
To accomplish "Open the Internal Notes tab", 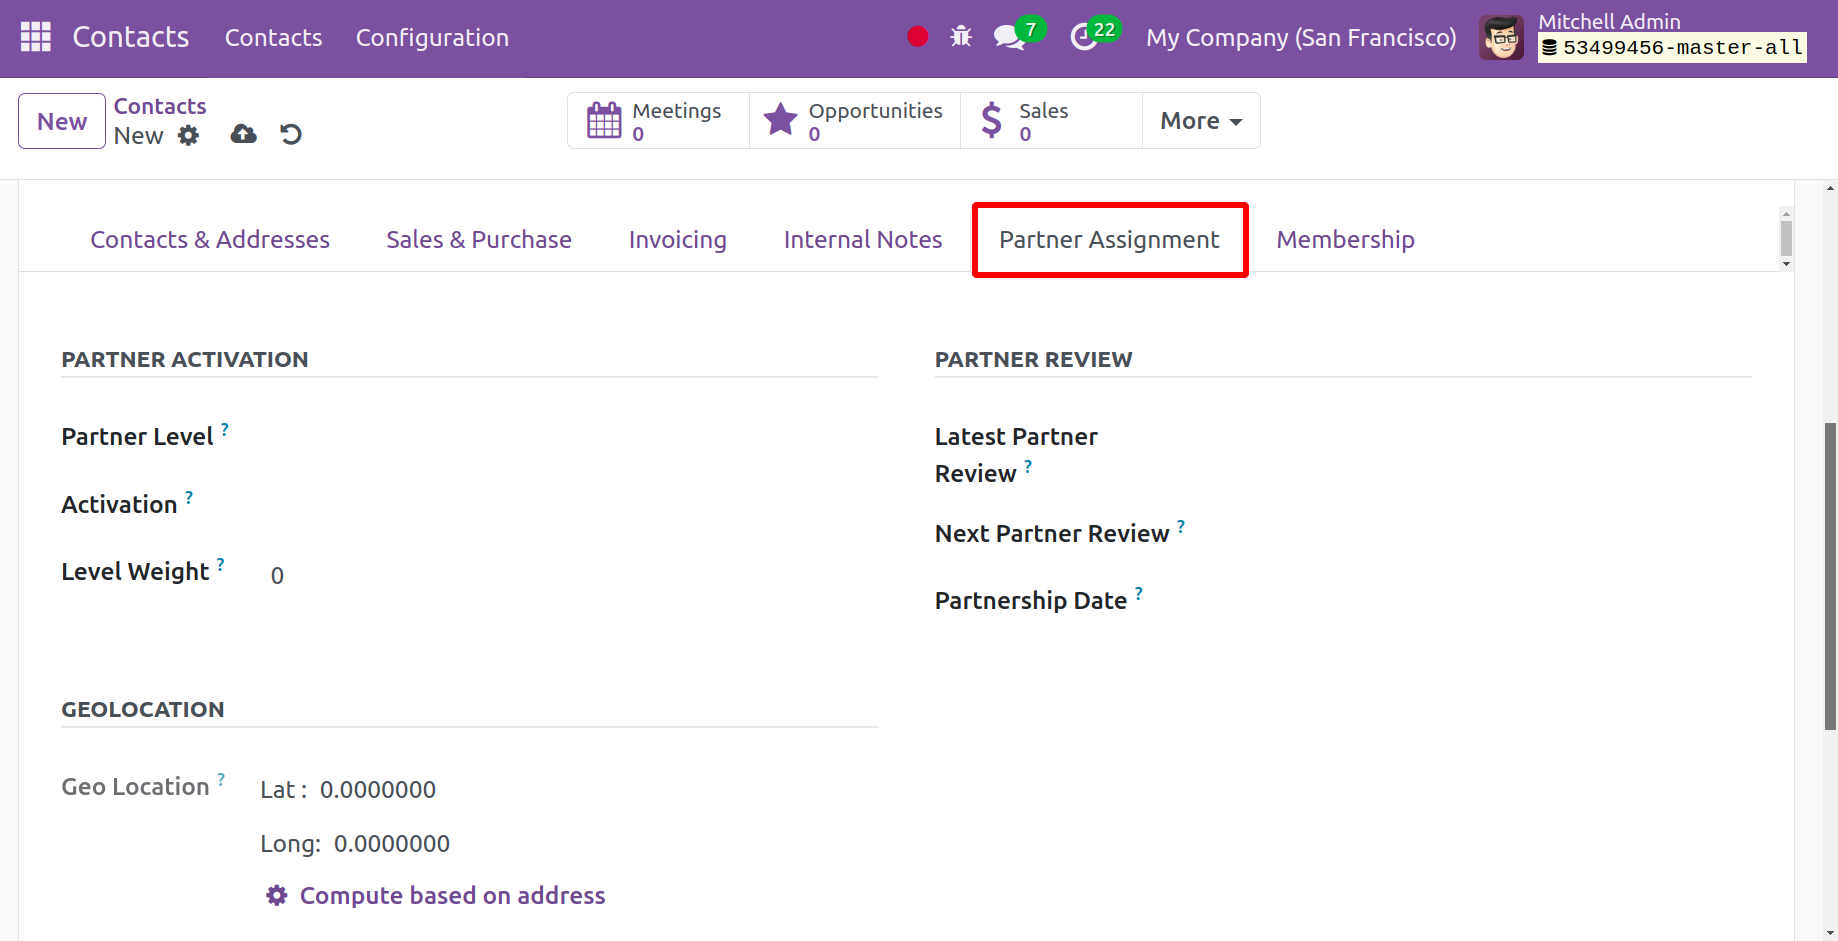I will tap(862, 240).
